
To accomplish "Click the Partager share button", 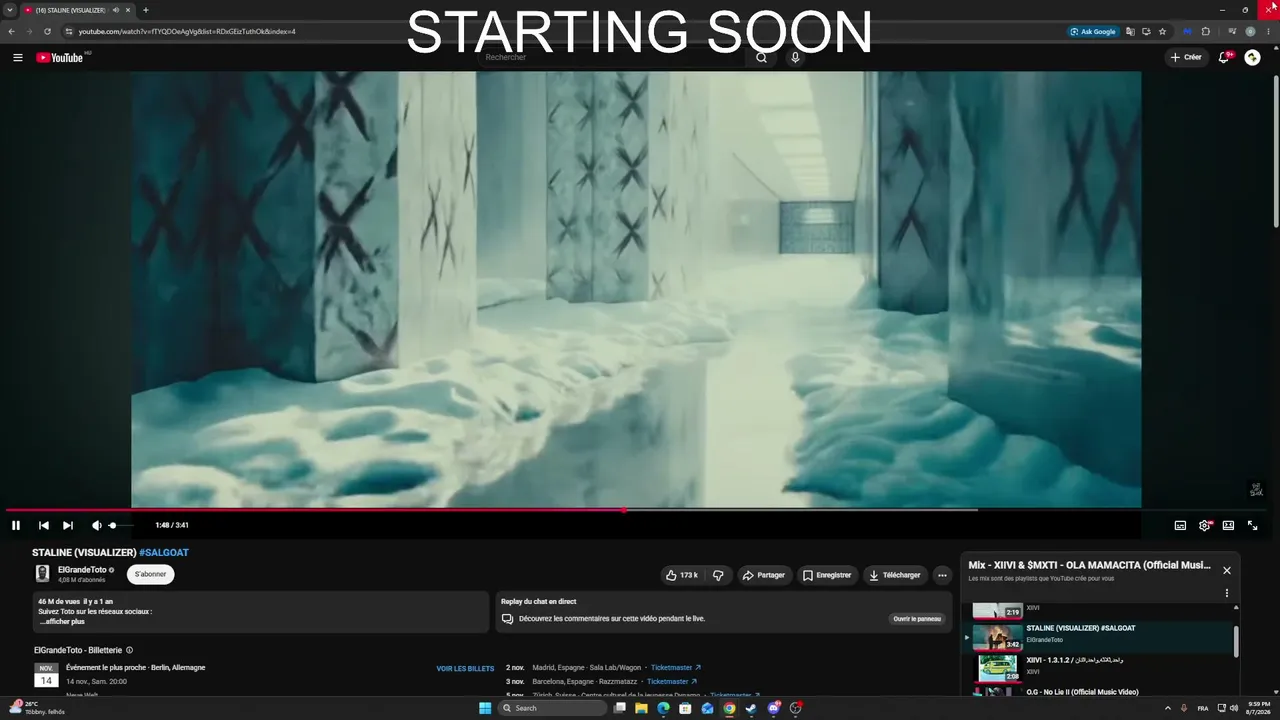I will tap(765, 575).
